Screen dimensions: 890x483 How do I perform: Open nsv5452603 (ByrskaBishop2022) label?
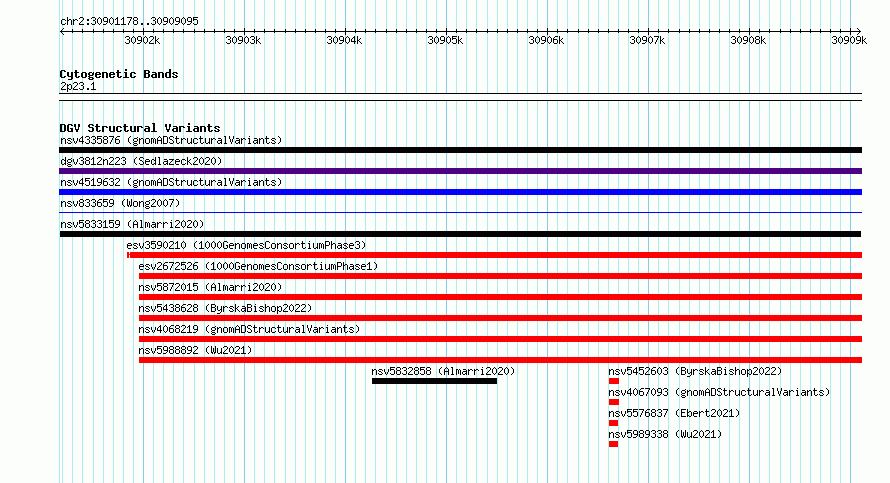(695, 371)
